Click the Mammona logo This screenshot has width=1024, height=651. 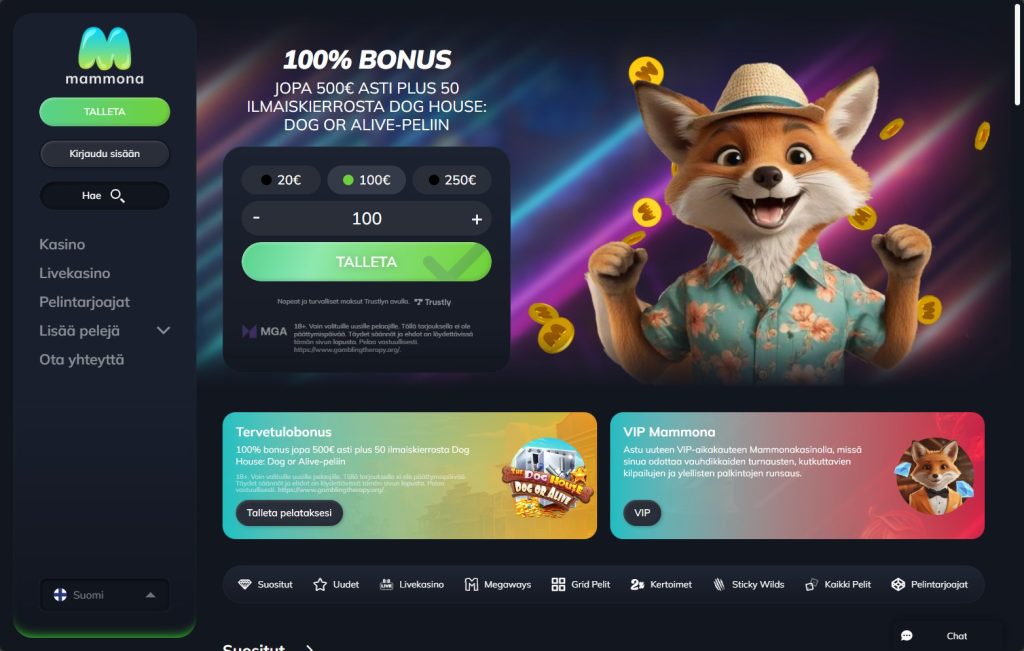point(104,56)
